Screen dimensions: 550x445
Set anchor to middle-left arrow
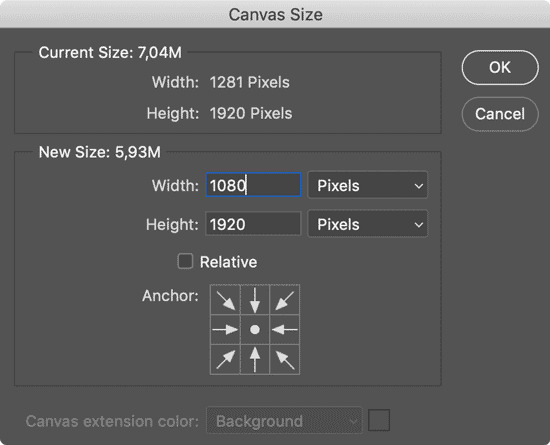tap(225, 330)
